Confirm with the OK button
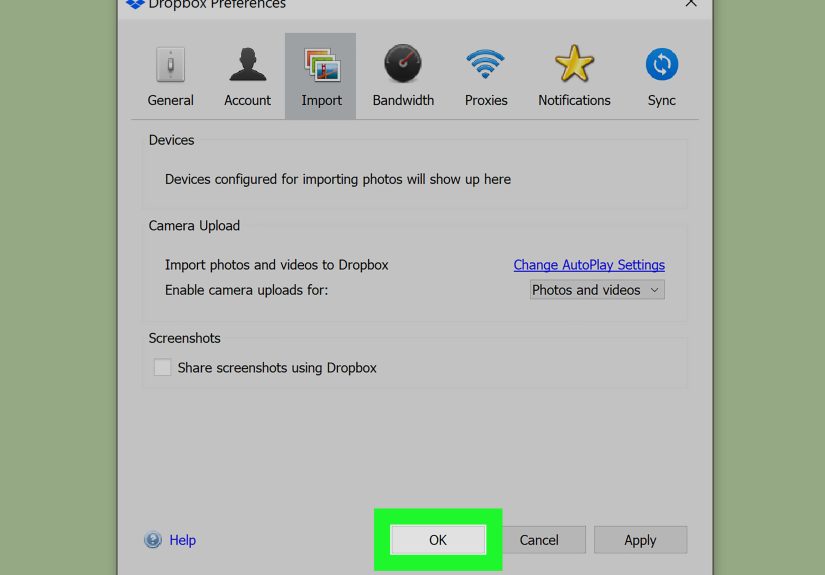Viewport: 825px width, 575px height. coord(438,540)
